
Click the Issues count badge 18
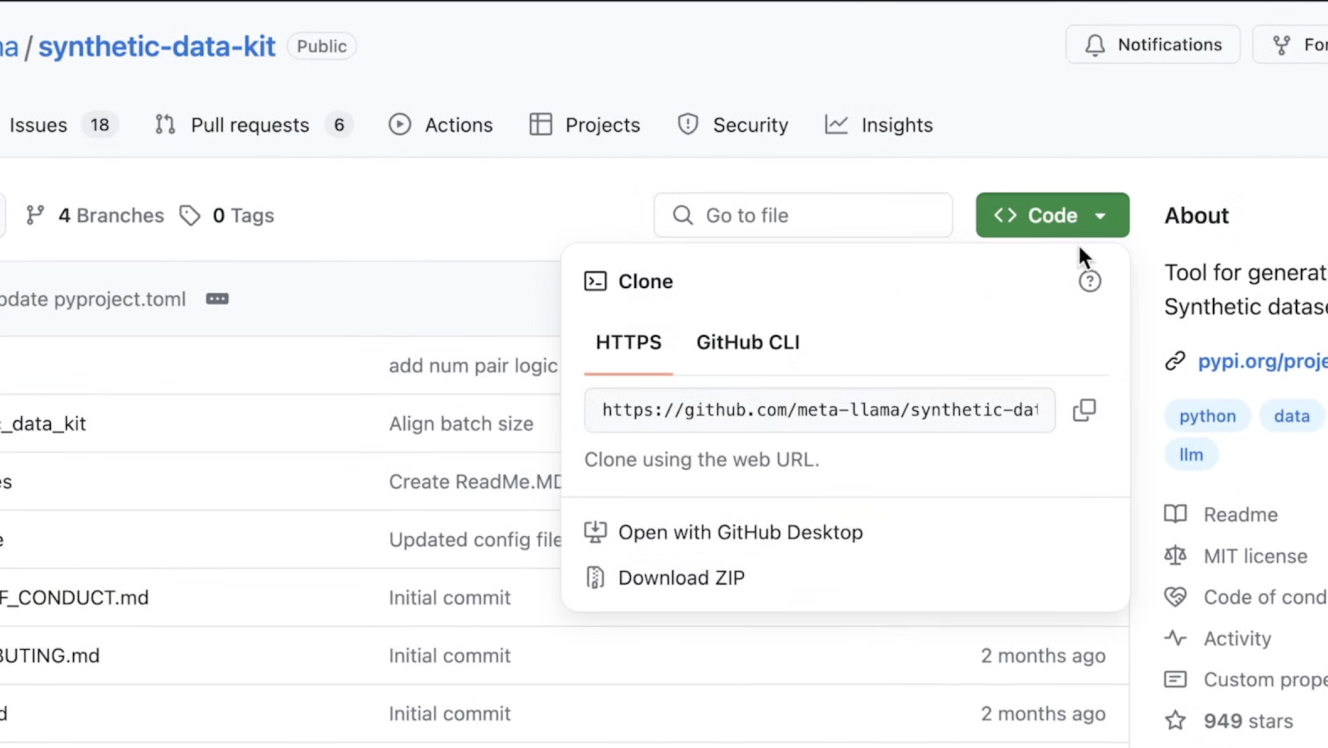click(x=99, y=125)
